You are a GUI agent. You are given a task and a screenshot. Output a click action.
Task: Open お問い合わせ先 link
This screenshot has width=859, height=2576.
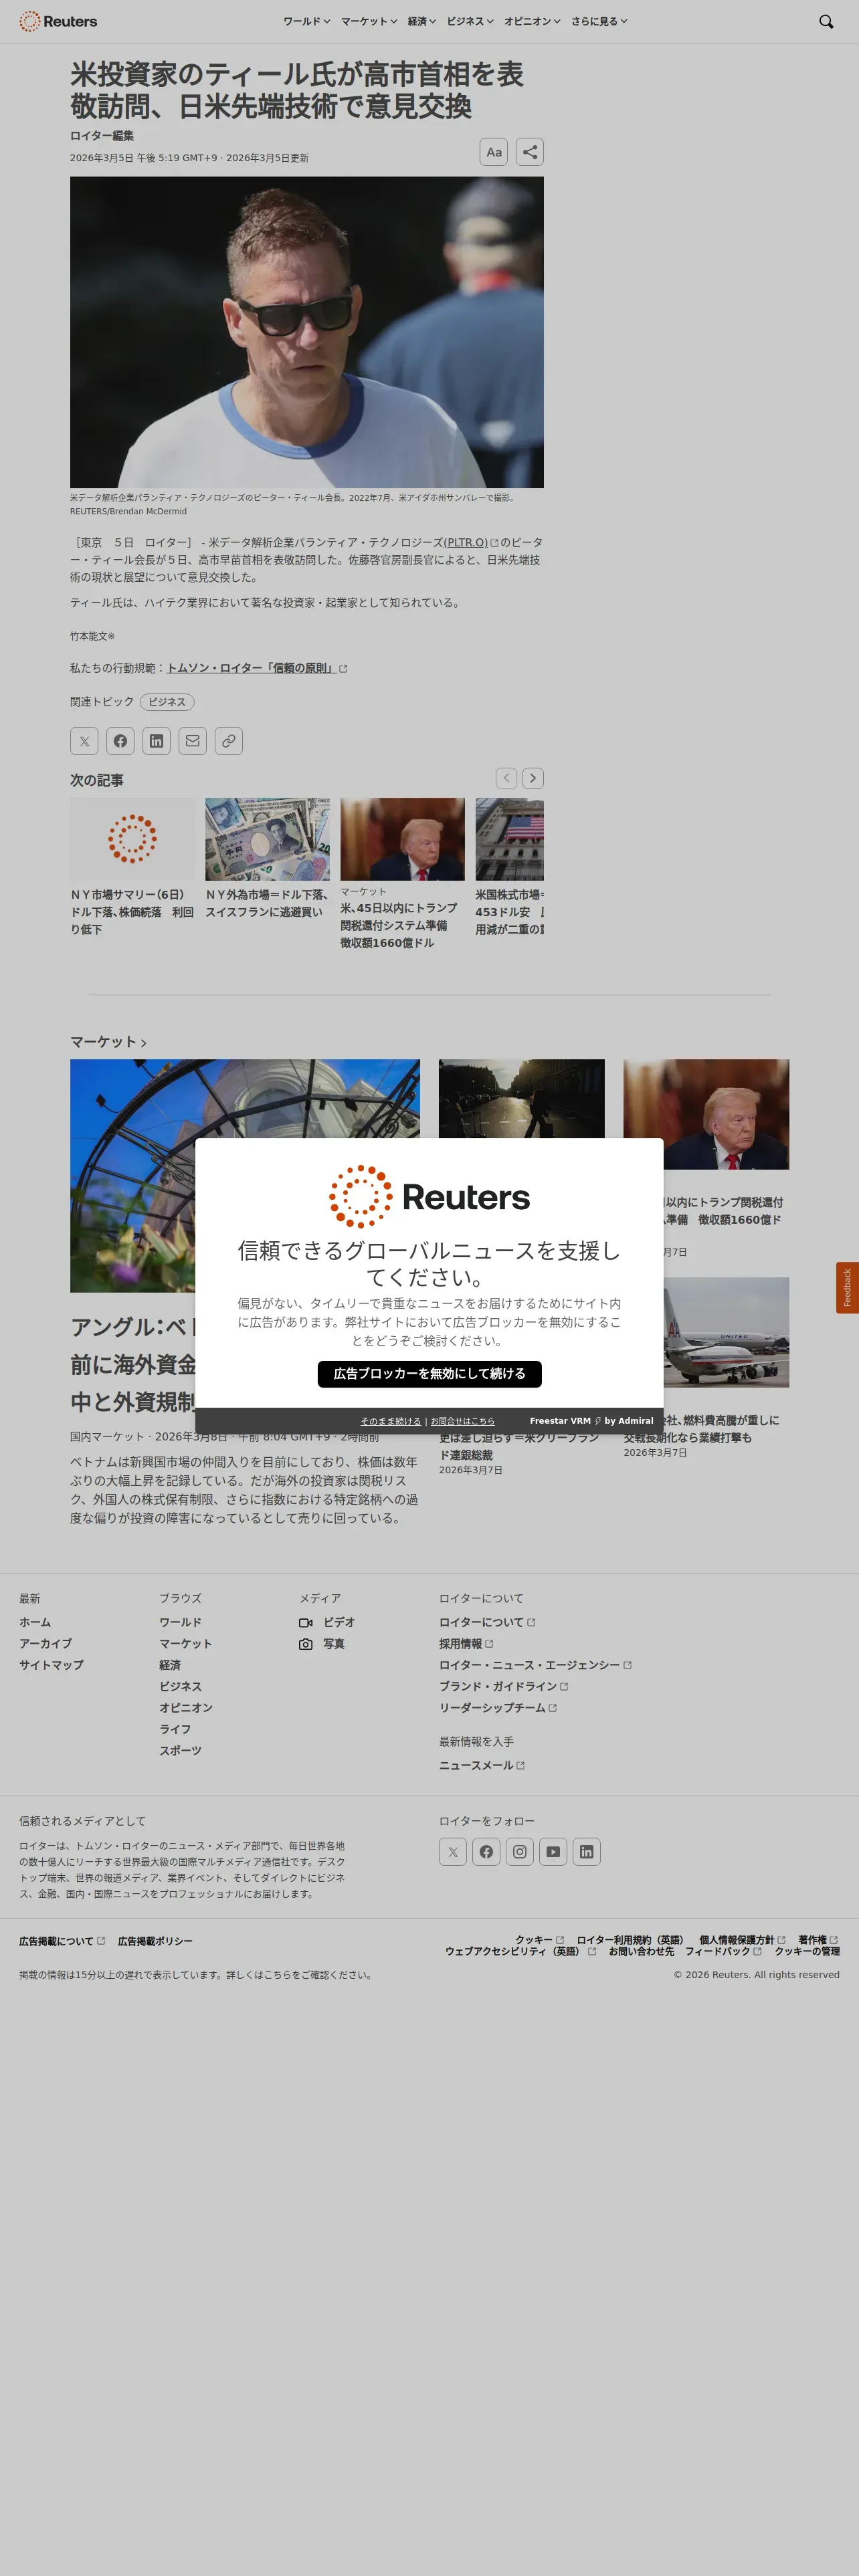[641, 1951]
